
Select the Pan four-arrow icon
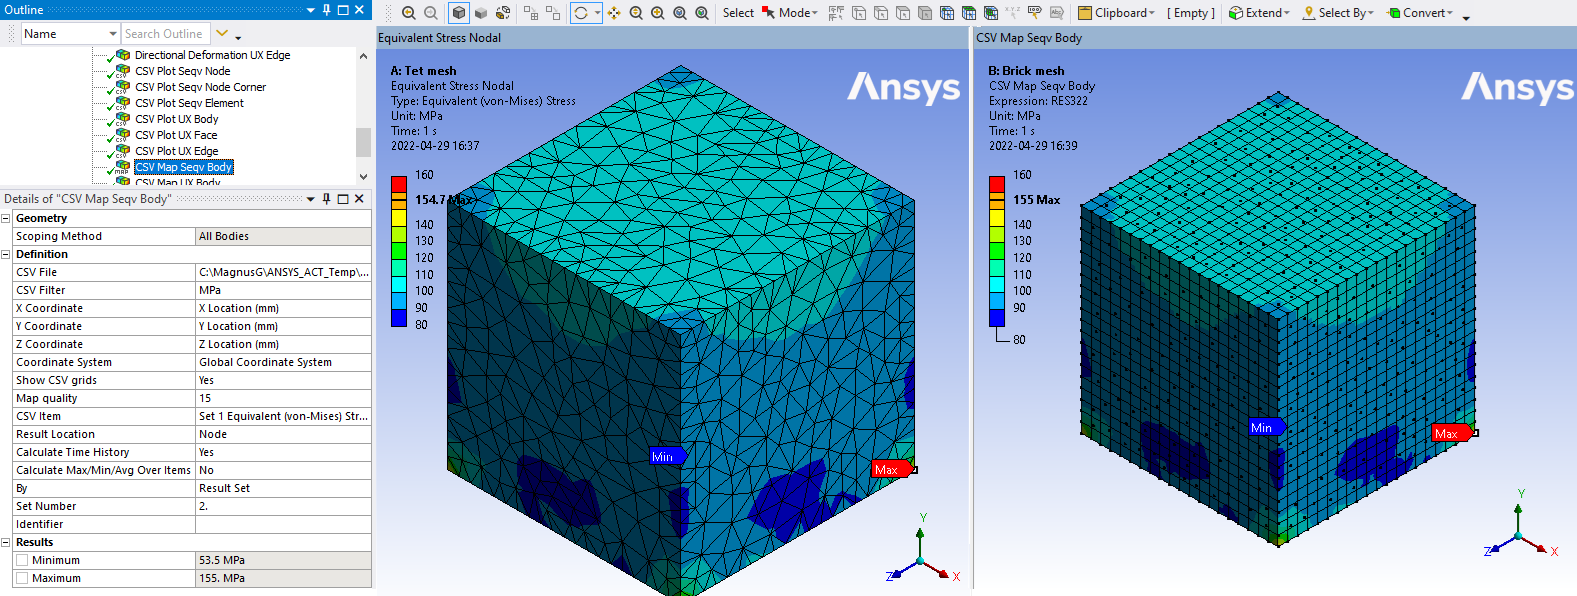point(614,13)
